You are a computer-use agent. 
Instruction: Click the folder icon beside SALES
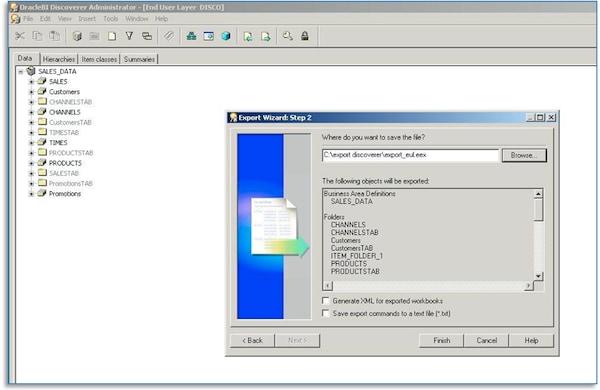(42, 81)
